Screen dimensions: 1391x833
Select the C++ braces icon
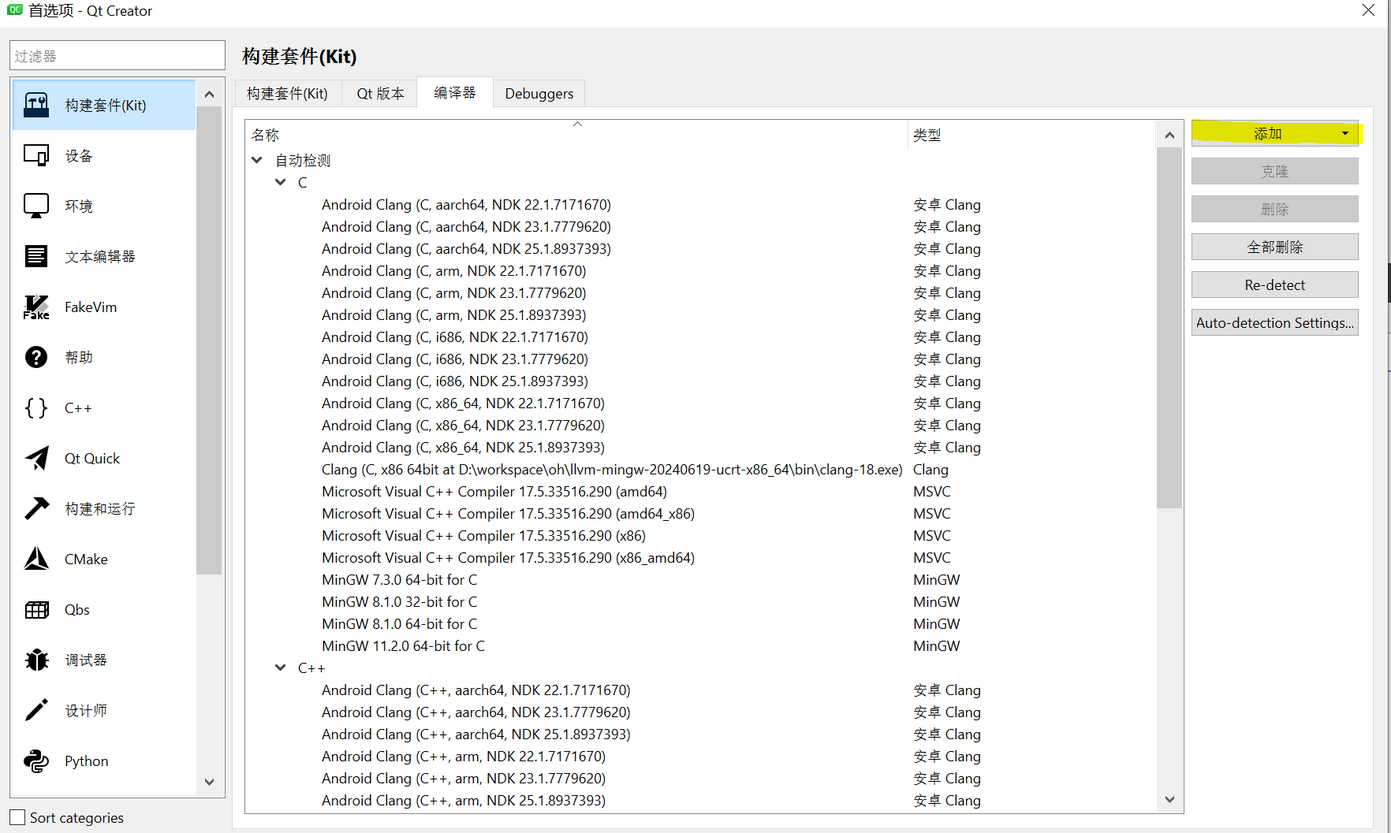click(36, 408)
